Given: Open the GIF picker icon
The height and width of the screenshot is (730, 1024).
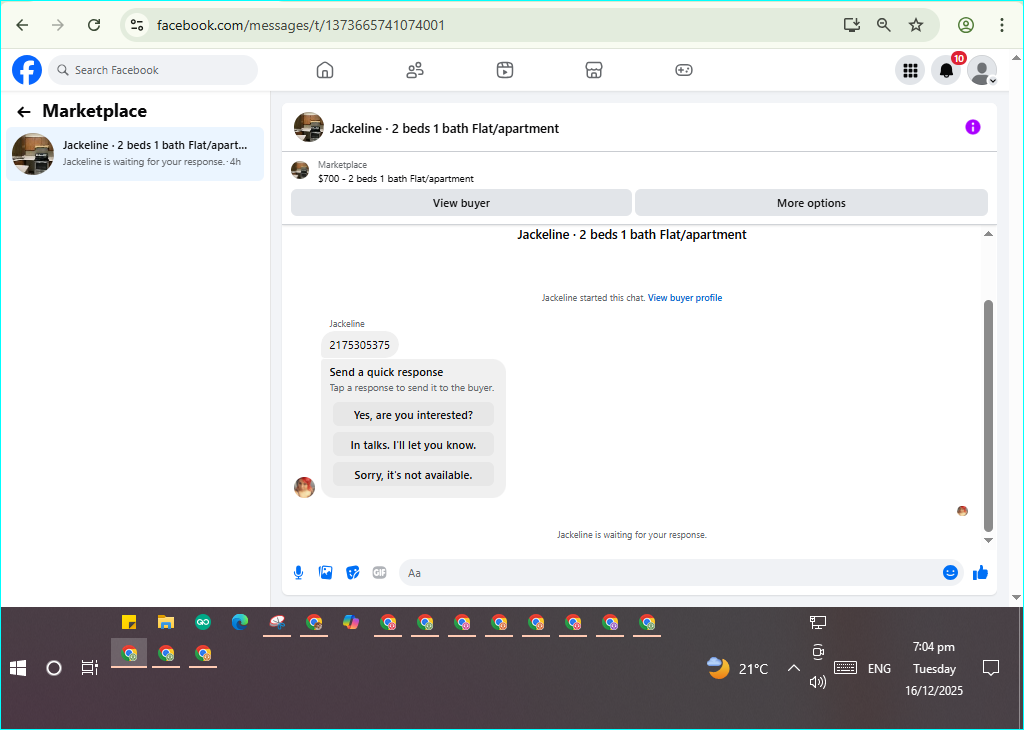Looking at the screenshot, I should click(379, 573).
